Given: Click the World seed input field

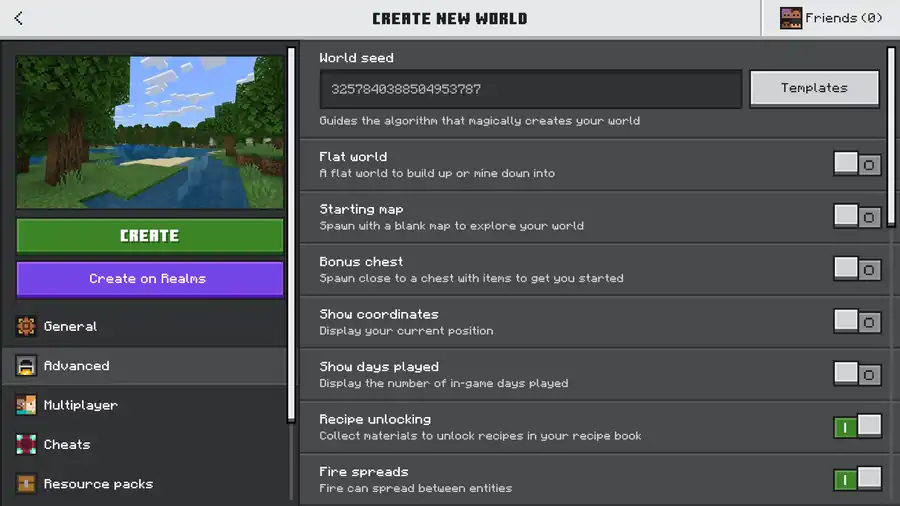Looking at the screenshot, I should tap(530, 89).
